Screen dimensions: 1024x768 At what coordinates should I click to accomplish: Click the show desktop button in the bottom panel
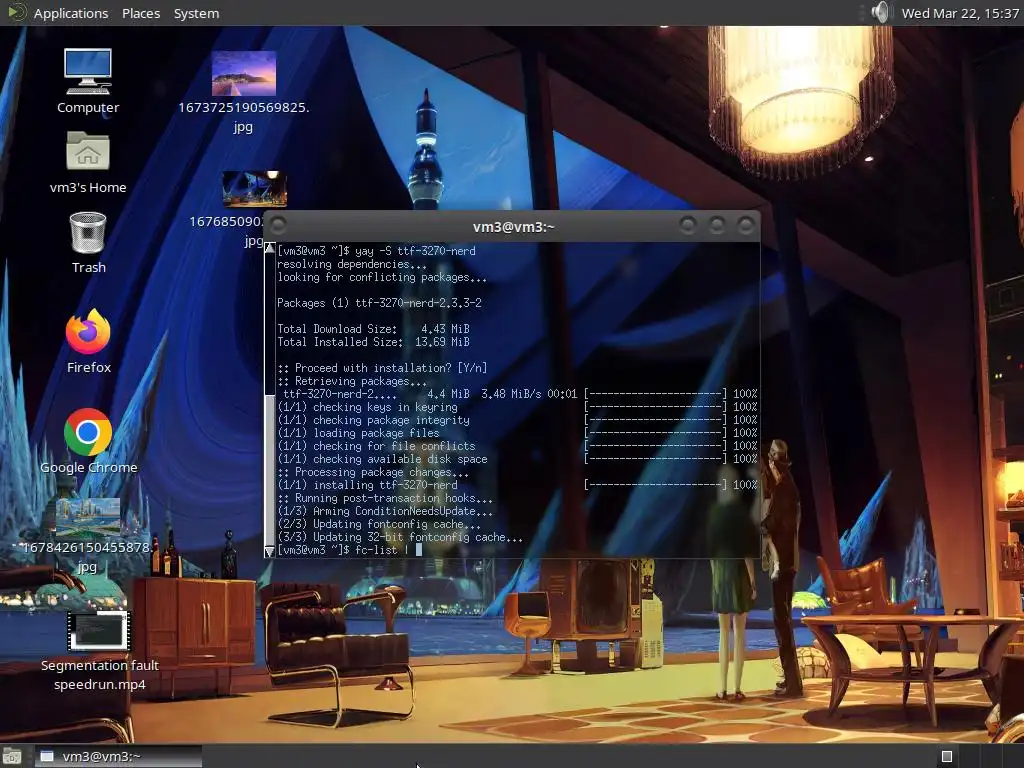(12, 756)
